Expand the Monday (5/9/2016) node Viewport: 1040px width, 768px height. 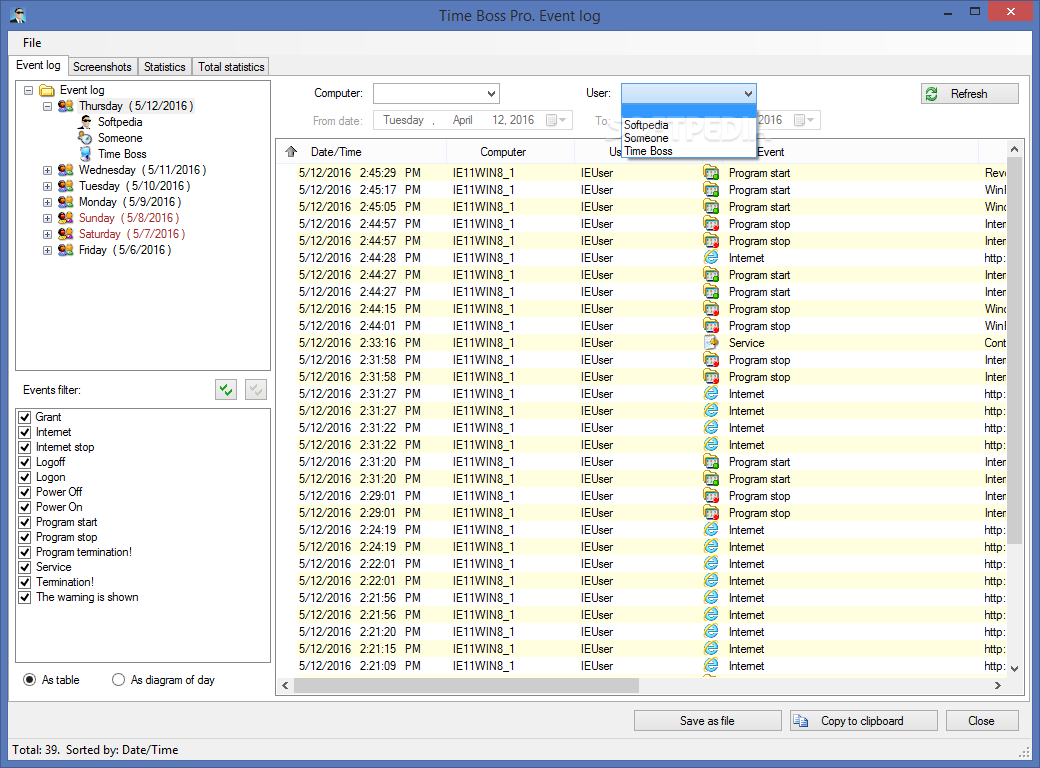point(47,202)
